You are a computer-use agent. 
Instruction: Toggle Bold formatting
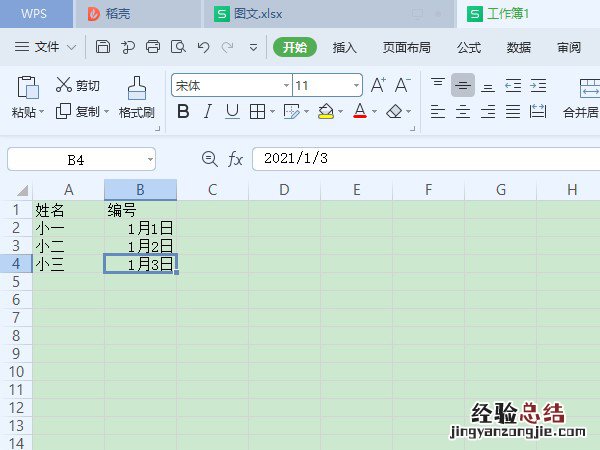pyautogui.click(x=182, y=111)
